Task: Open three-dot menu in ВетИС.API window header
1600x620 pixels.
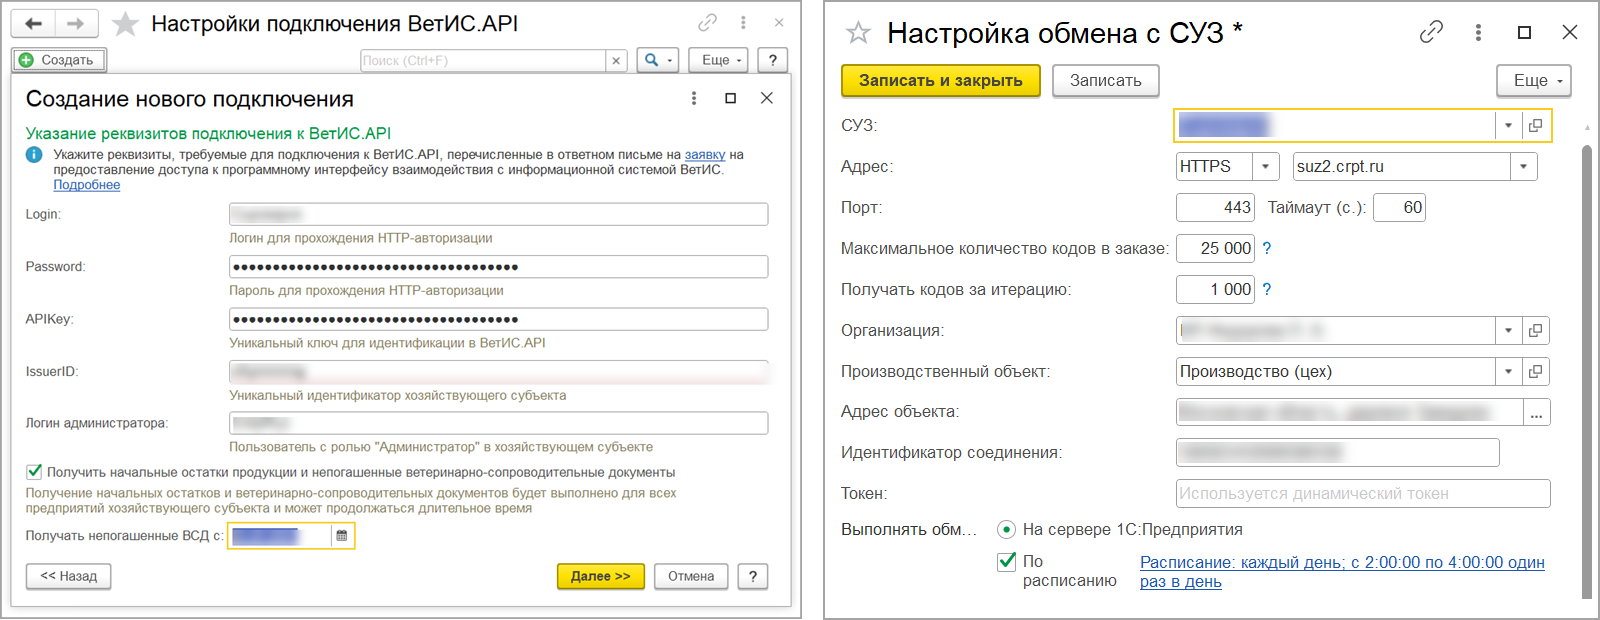Action: pos(743,22)
